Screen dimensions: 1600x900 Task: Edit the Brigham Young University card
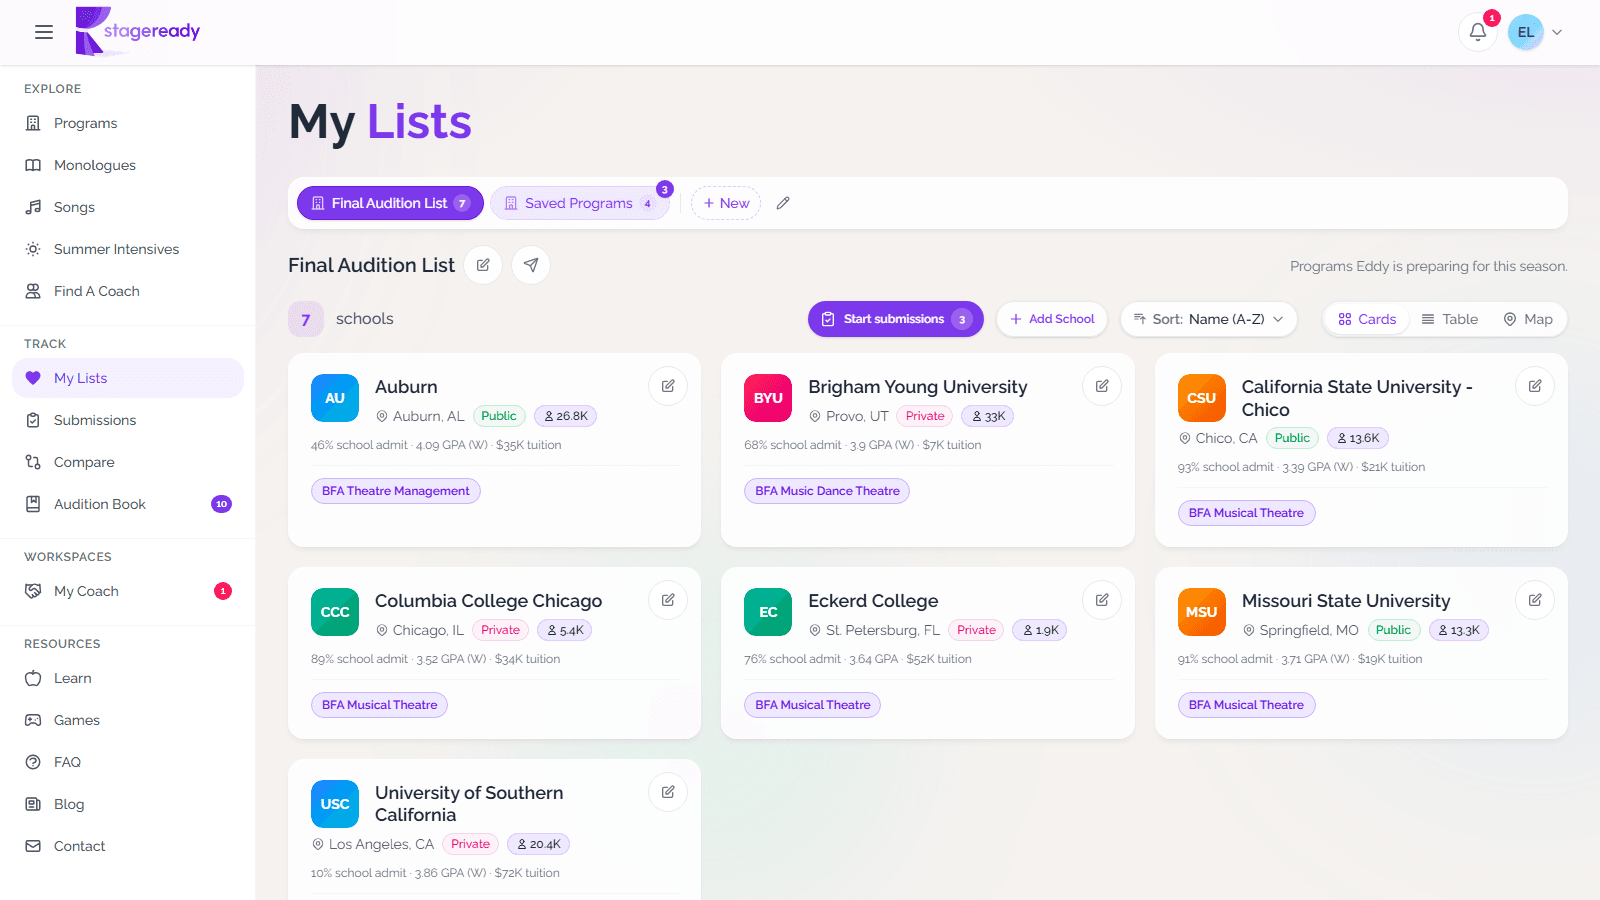click(x=1102, y=386)
